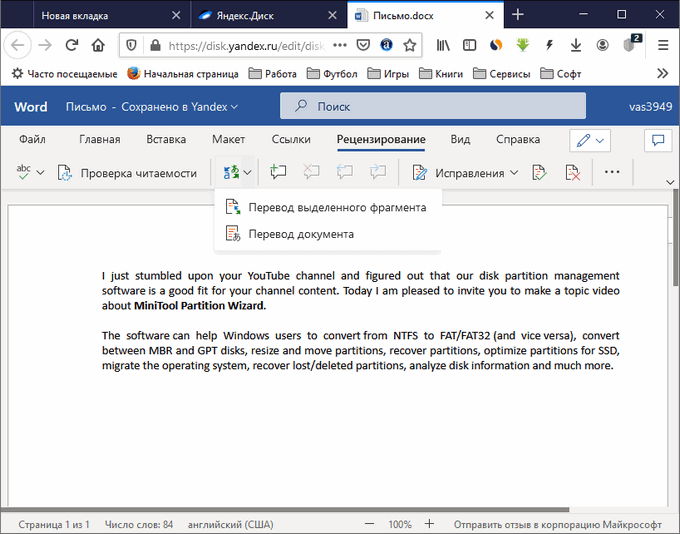Switch to the Главная tab

pyautogui.click(x=100, y=139)
